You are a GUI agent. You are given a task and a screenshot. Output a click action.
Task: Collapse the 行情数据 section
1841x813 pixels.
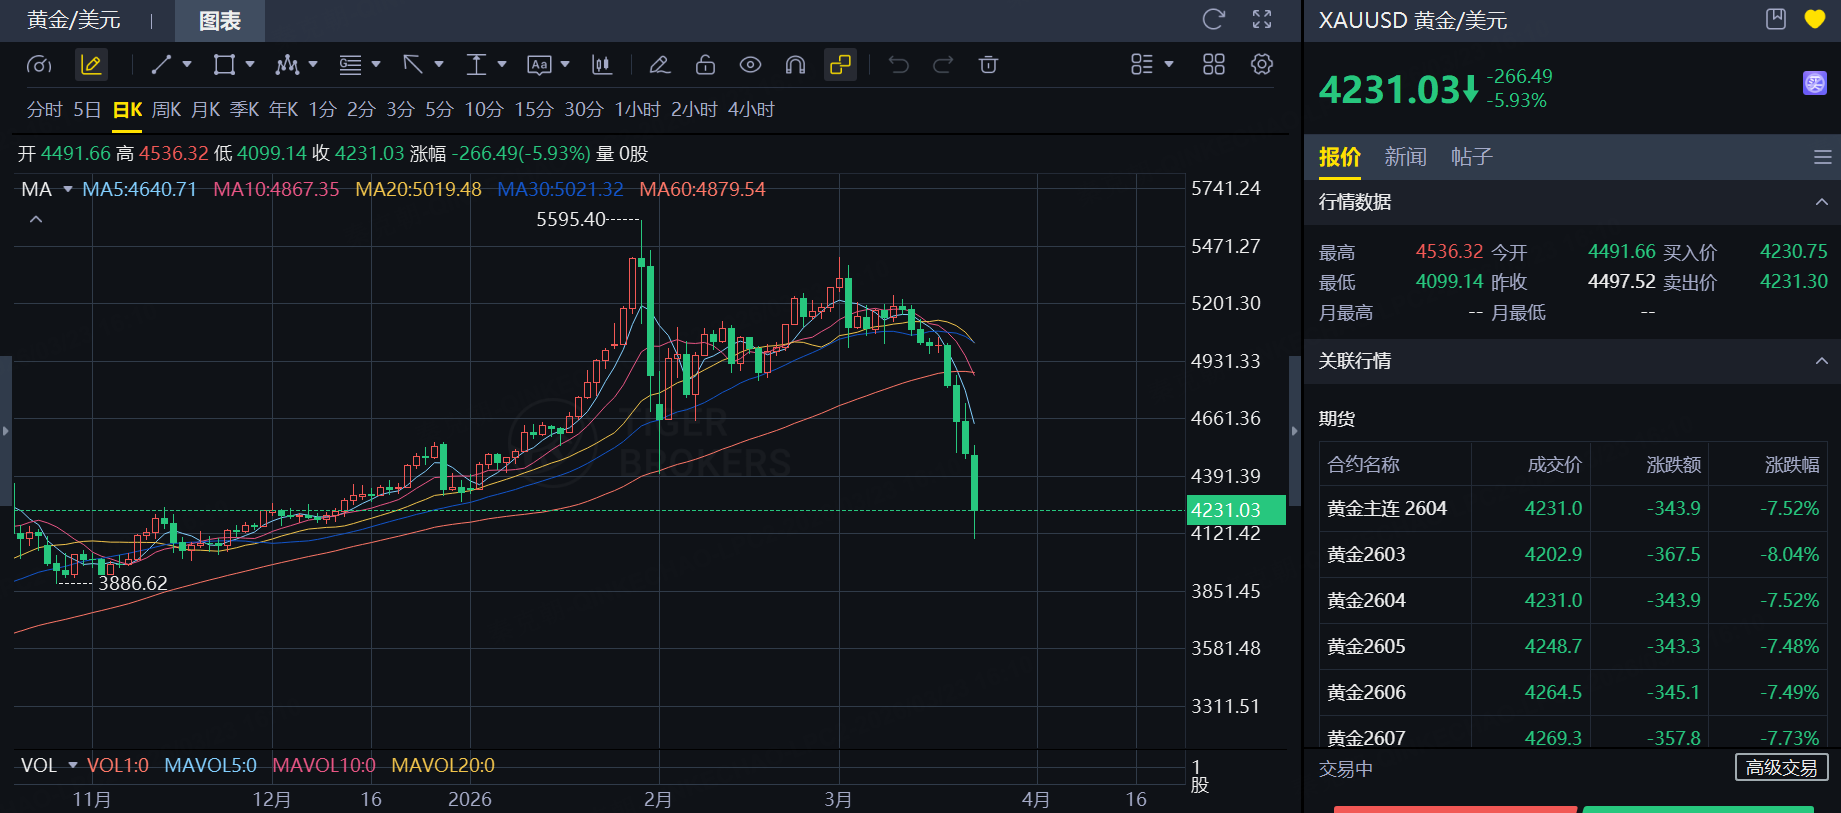tap(1821, 202)
